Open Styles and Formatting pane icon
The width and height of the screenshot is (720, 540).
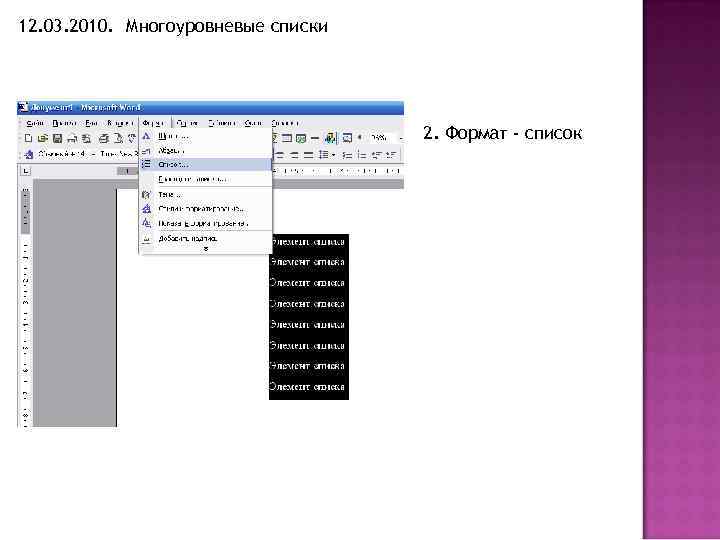tap(29, 154)
